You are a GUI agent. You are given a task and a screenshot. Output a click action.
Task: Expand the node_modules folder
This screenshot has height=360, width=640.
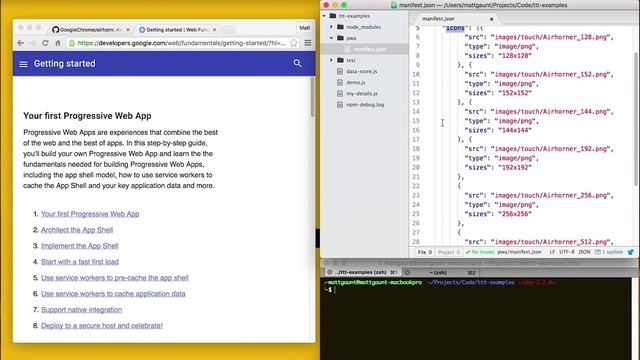click(x=331, y=27)
